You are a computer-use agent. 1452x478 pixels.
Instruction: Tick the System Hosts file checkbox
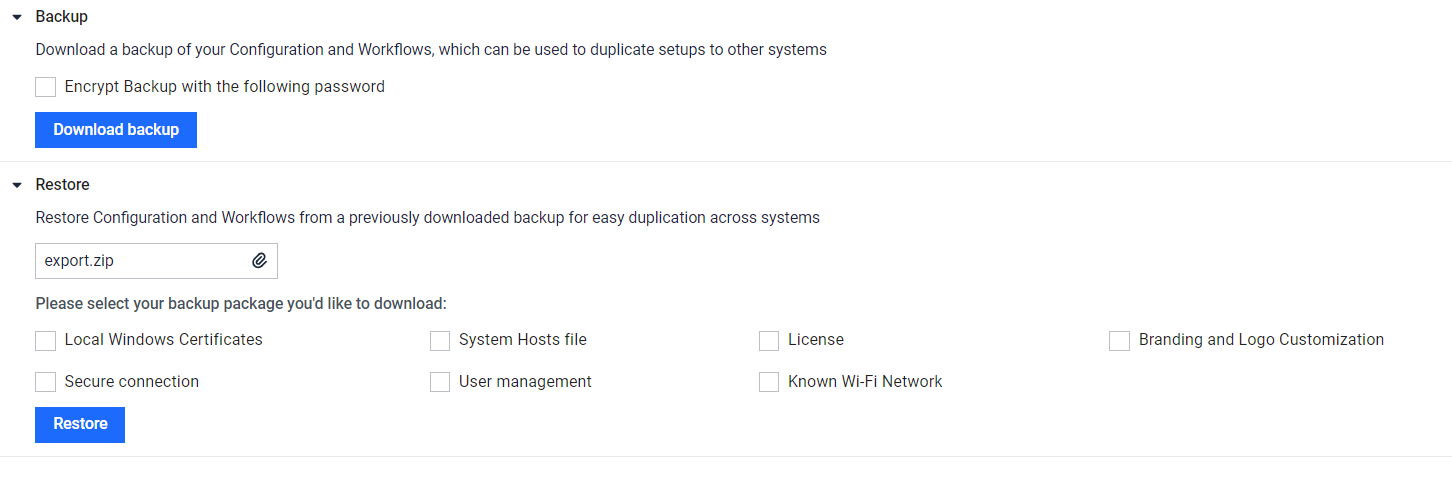440,341
